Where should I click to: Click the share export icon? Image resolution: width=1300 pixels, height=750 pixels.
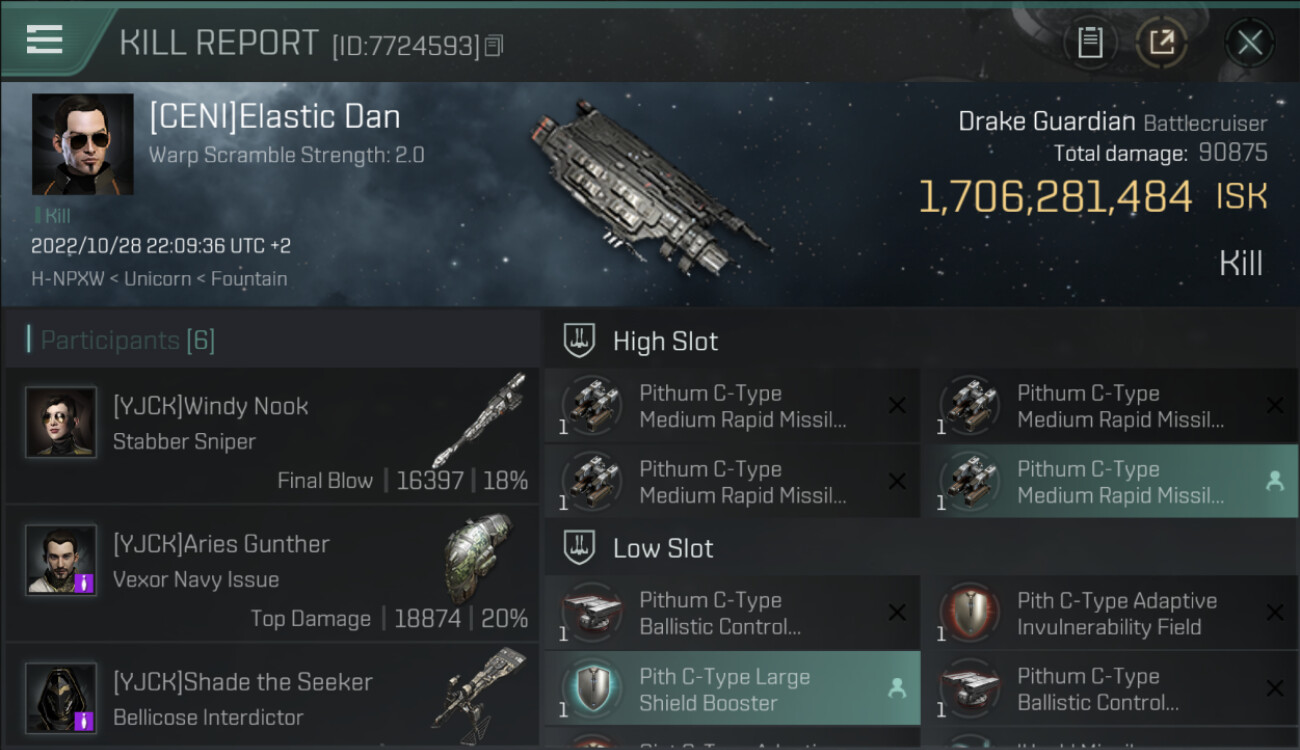tap(1161, 43)
